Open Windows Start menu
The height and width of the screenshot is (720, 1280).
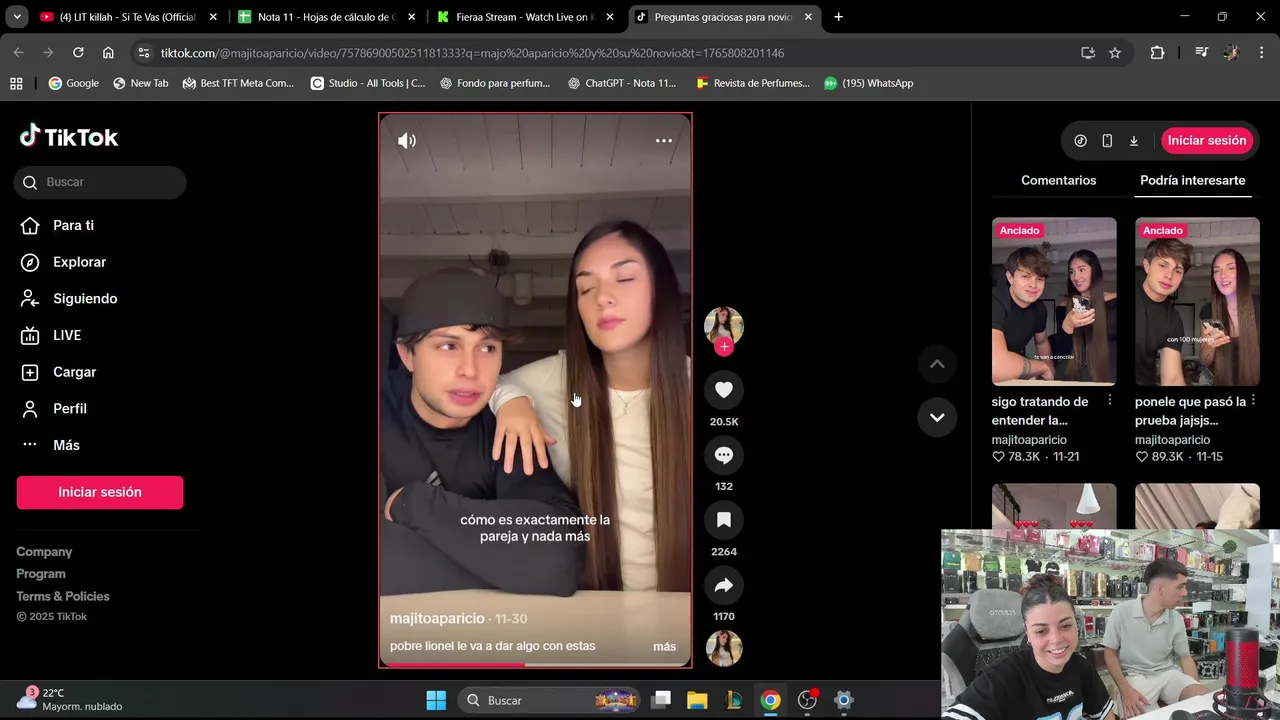click(436, 700)
